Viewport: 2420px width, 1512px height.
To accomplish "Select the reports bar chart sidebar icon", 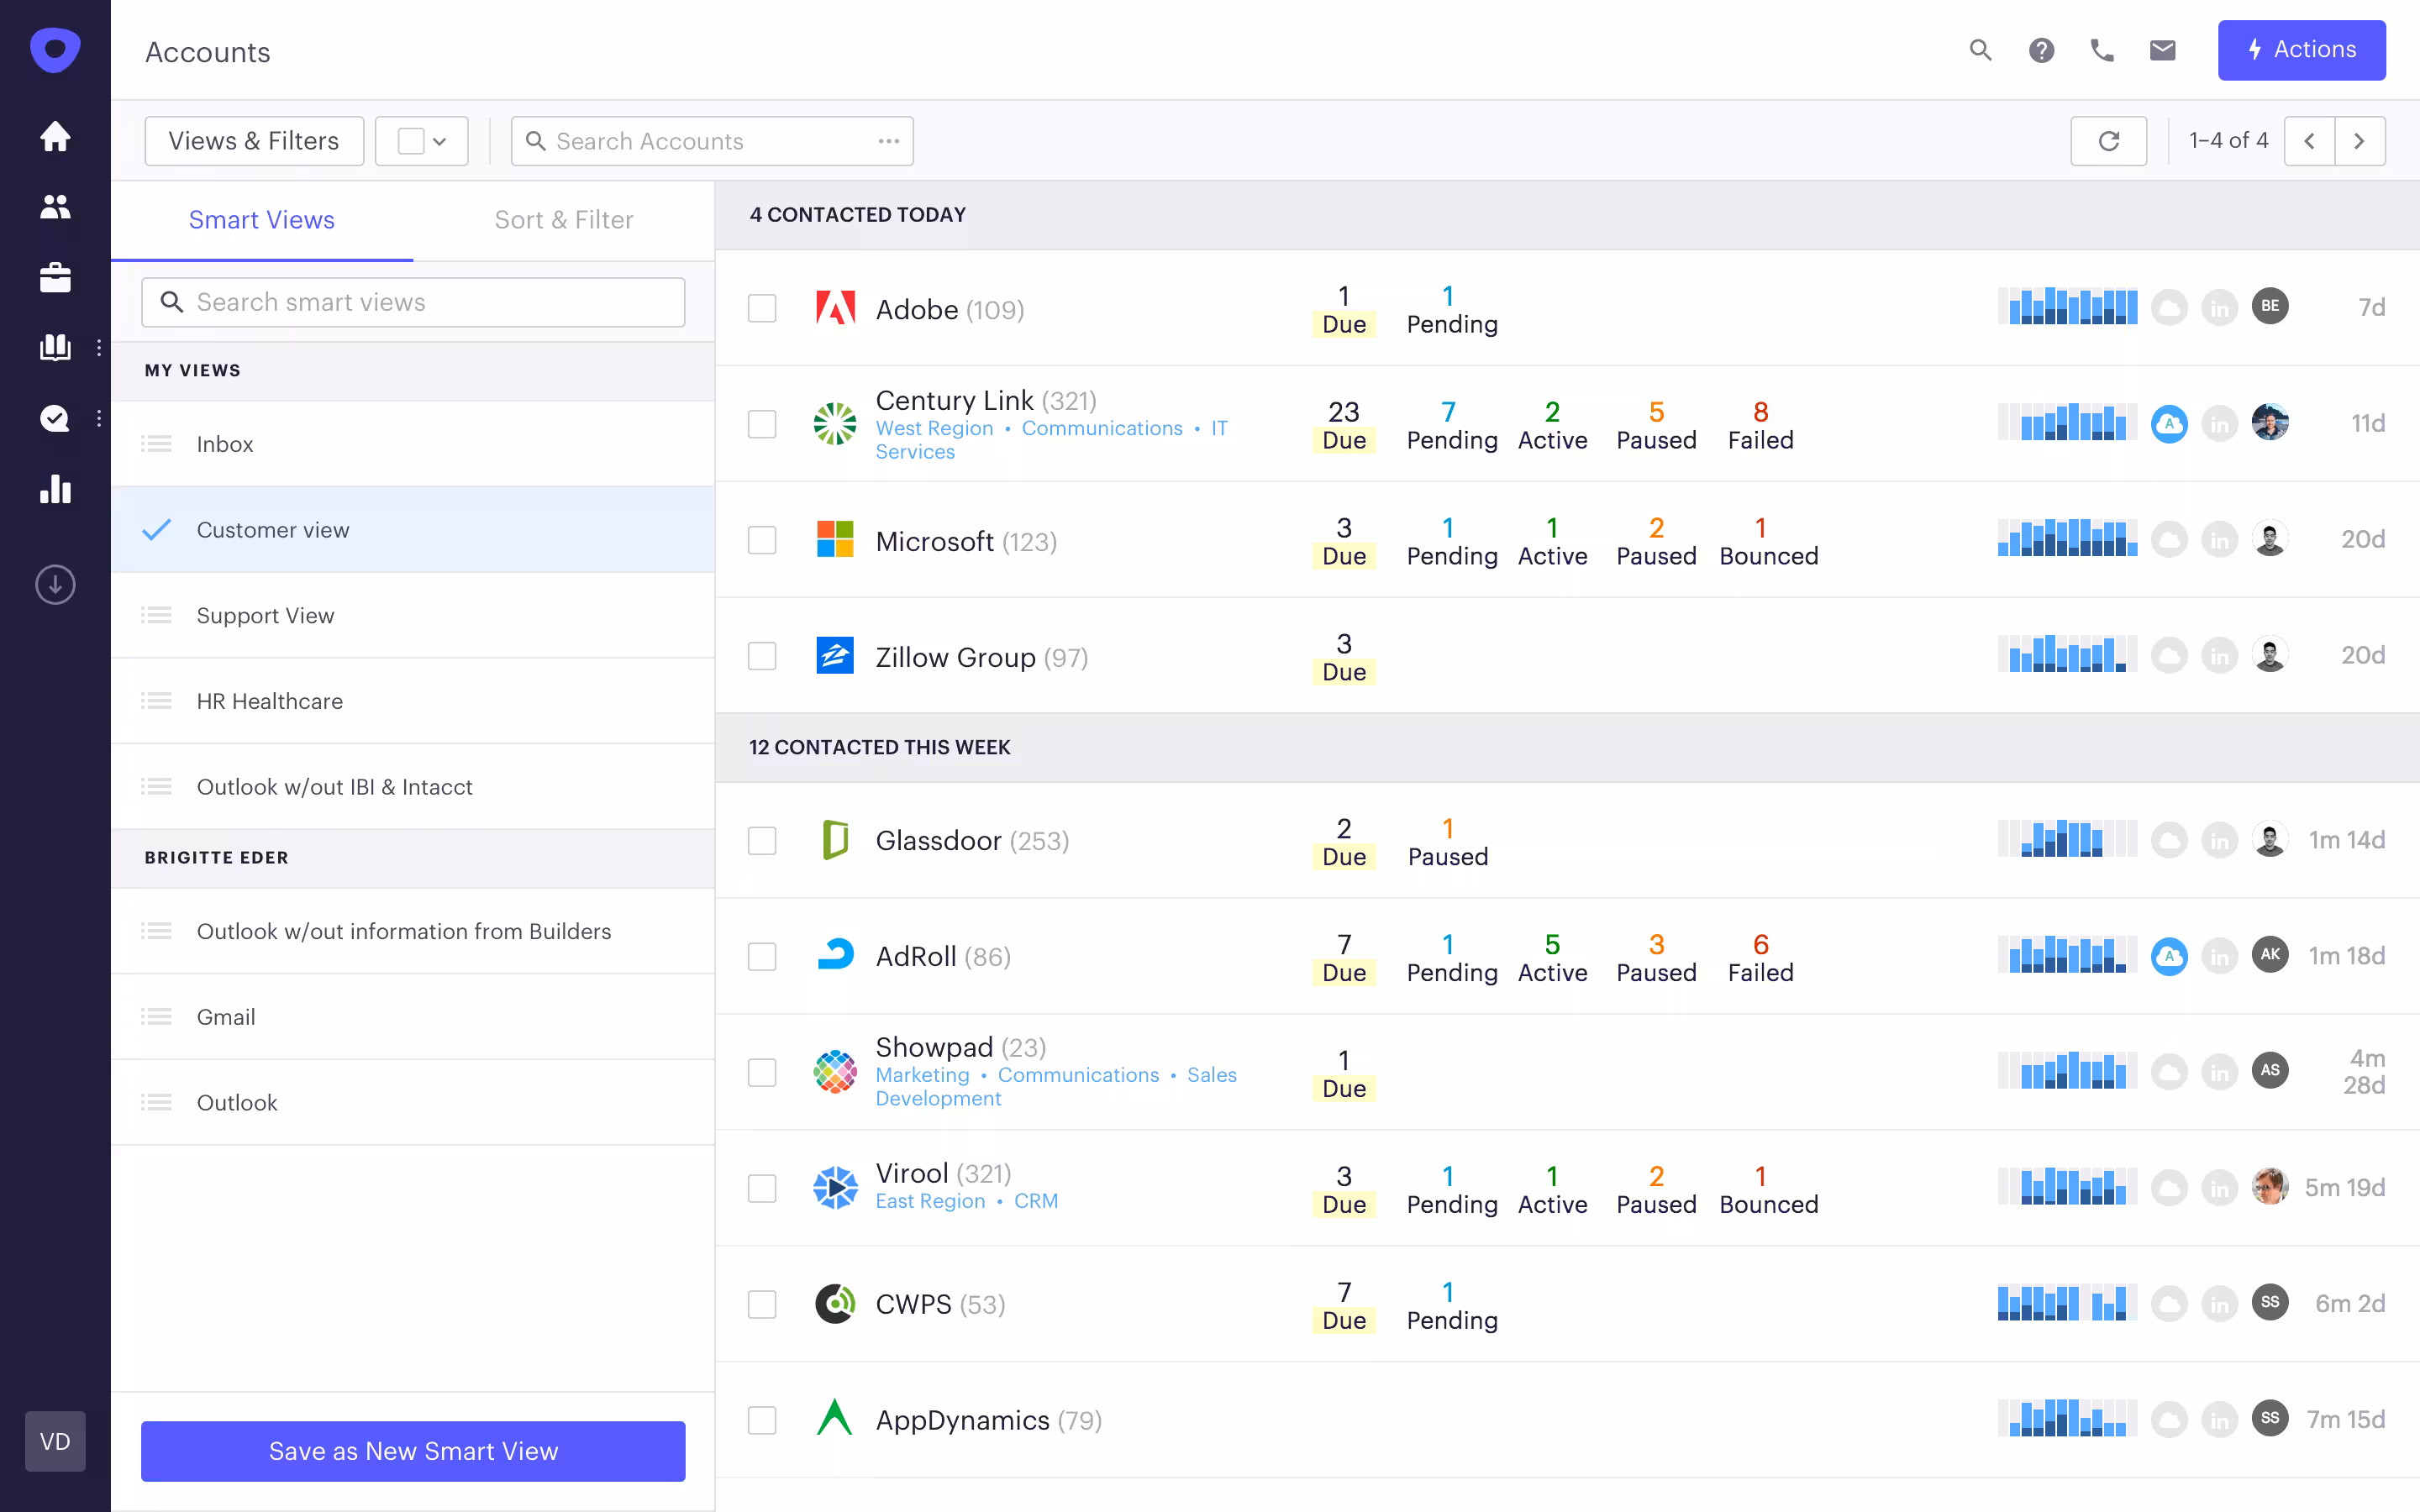I will (55, 489).
